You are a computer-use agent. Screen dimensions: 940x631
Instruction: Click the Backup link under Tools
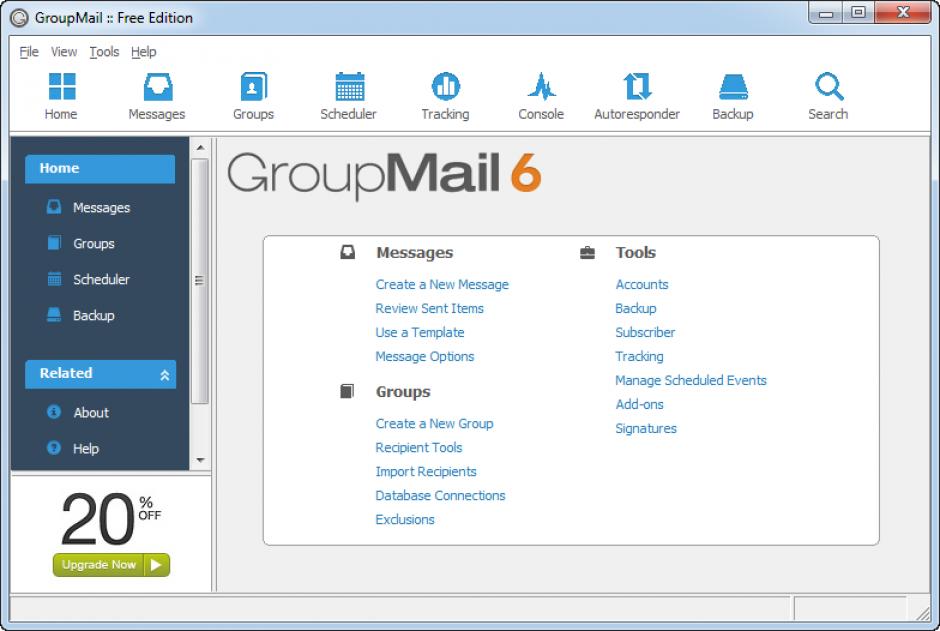click(x=636, y=309)
